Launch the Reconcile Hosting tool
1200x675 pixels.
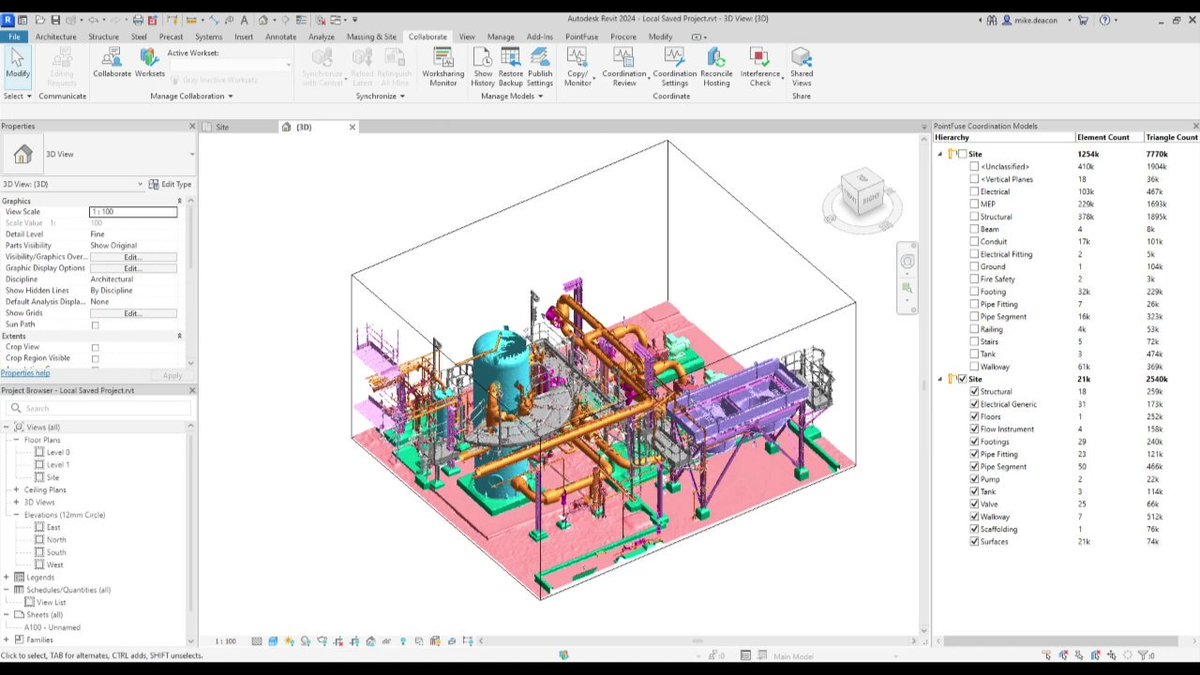click(x=716, y=67)
